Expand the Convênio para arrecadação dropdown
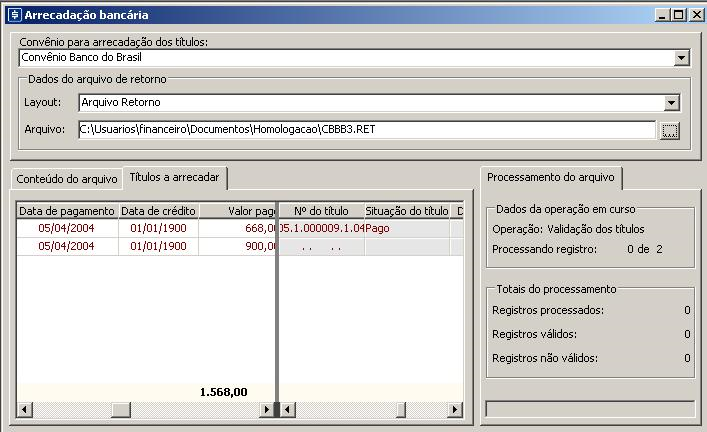This screenshot has width=707, height=432. [682, 58]
